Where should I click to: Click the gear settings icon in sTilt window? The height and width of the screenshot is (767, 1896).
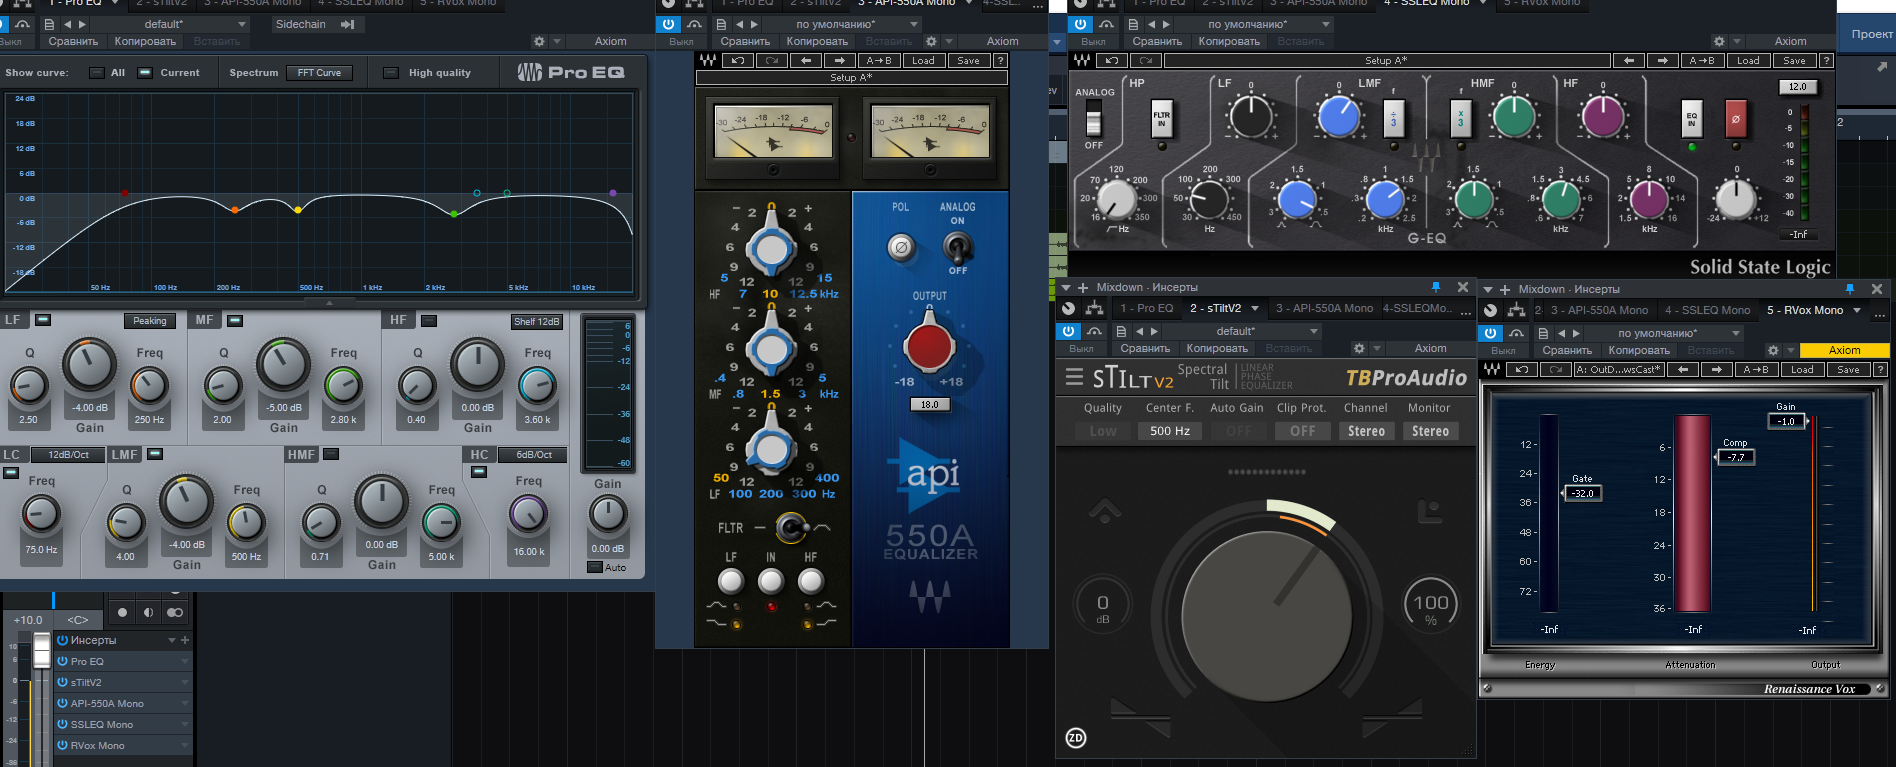click(x=1359, y=348)
